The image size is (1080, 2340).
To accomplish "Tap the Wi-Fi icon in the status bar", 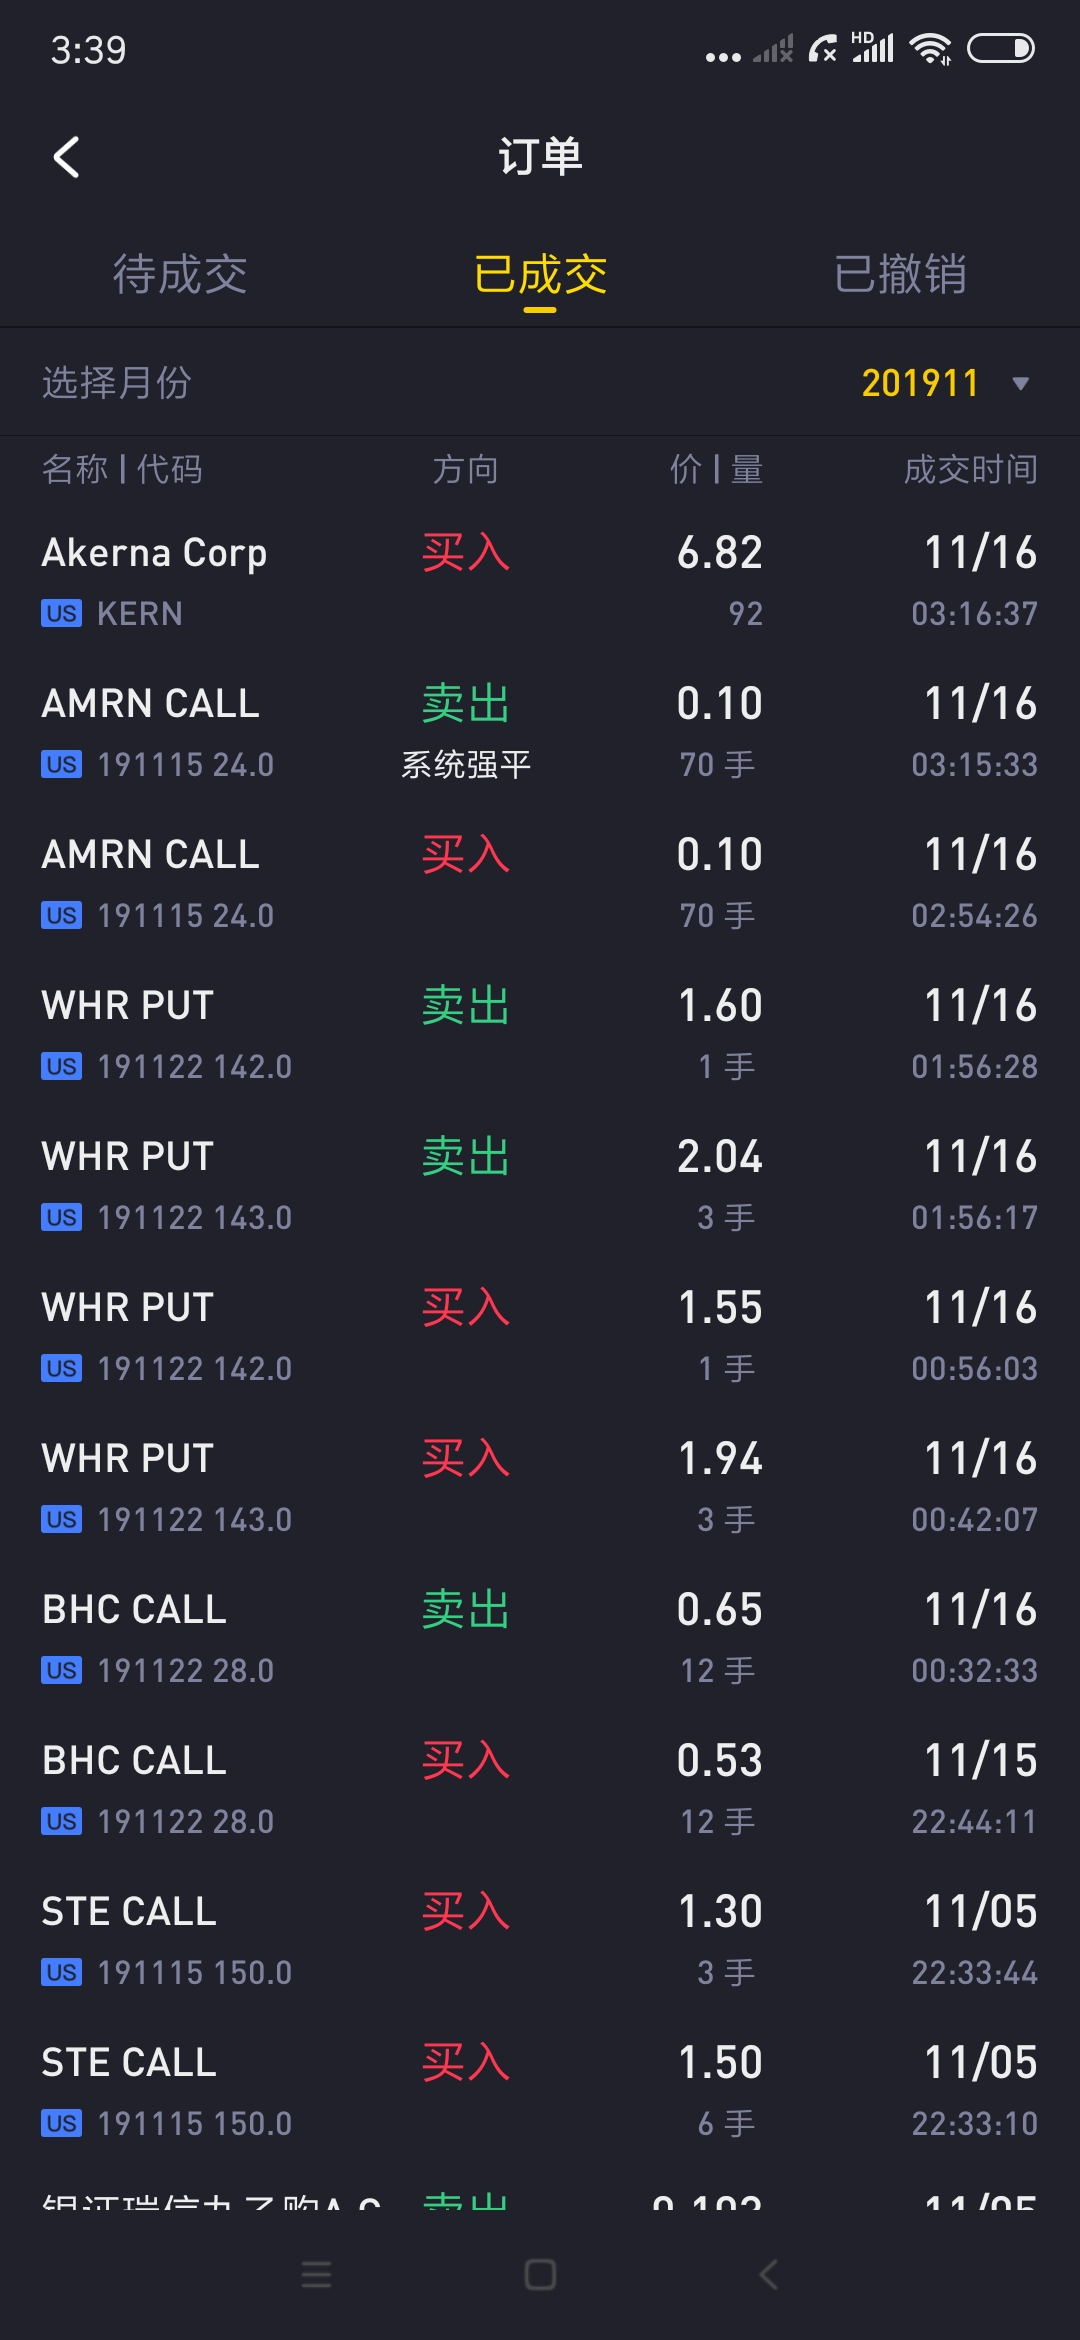I will tap(930, 48).
